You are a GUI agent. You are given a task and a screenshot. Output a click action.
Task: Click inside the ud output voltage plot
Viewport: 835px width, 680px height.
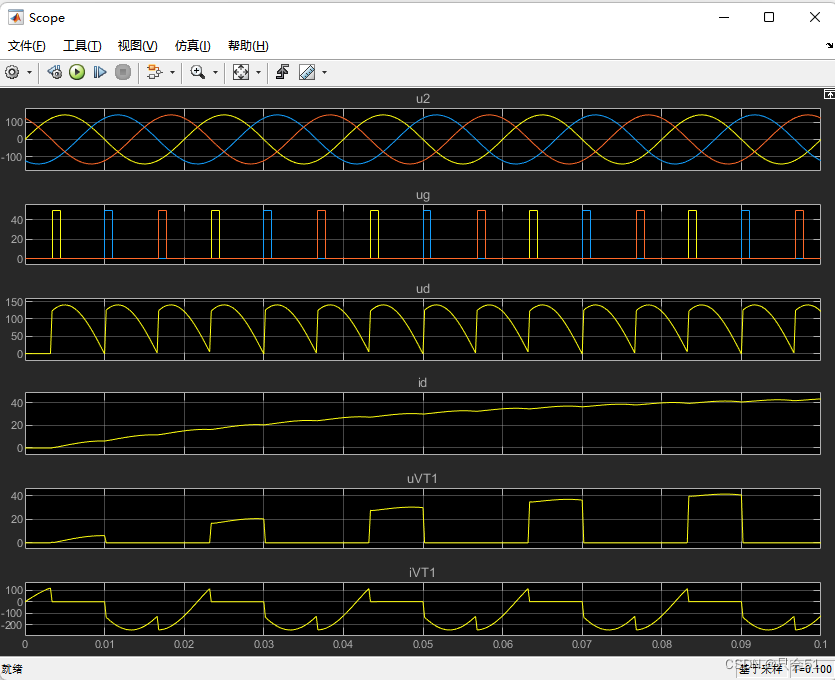[x=422, y=329]
